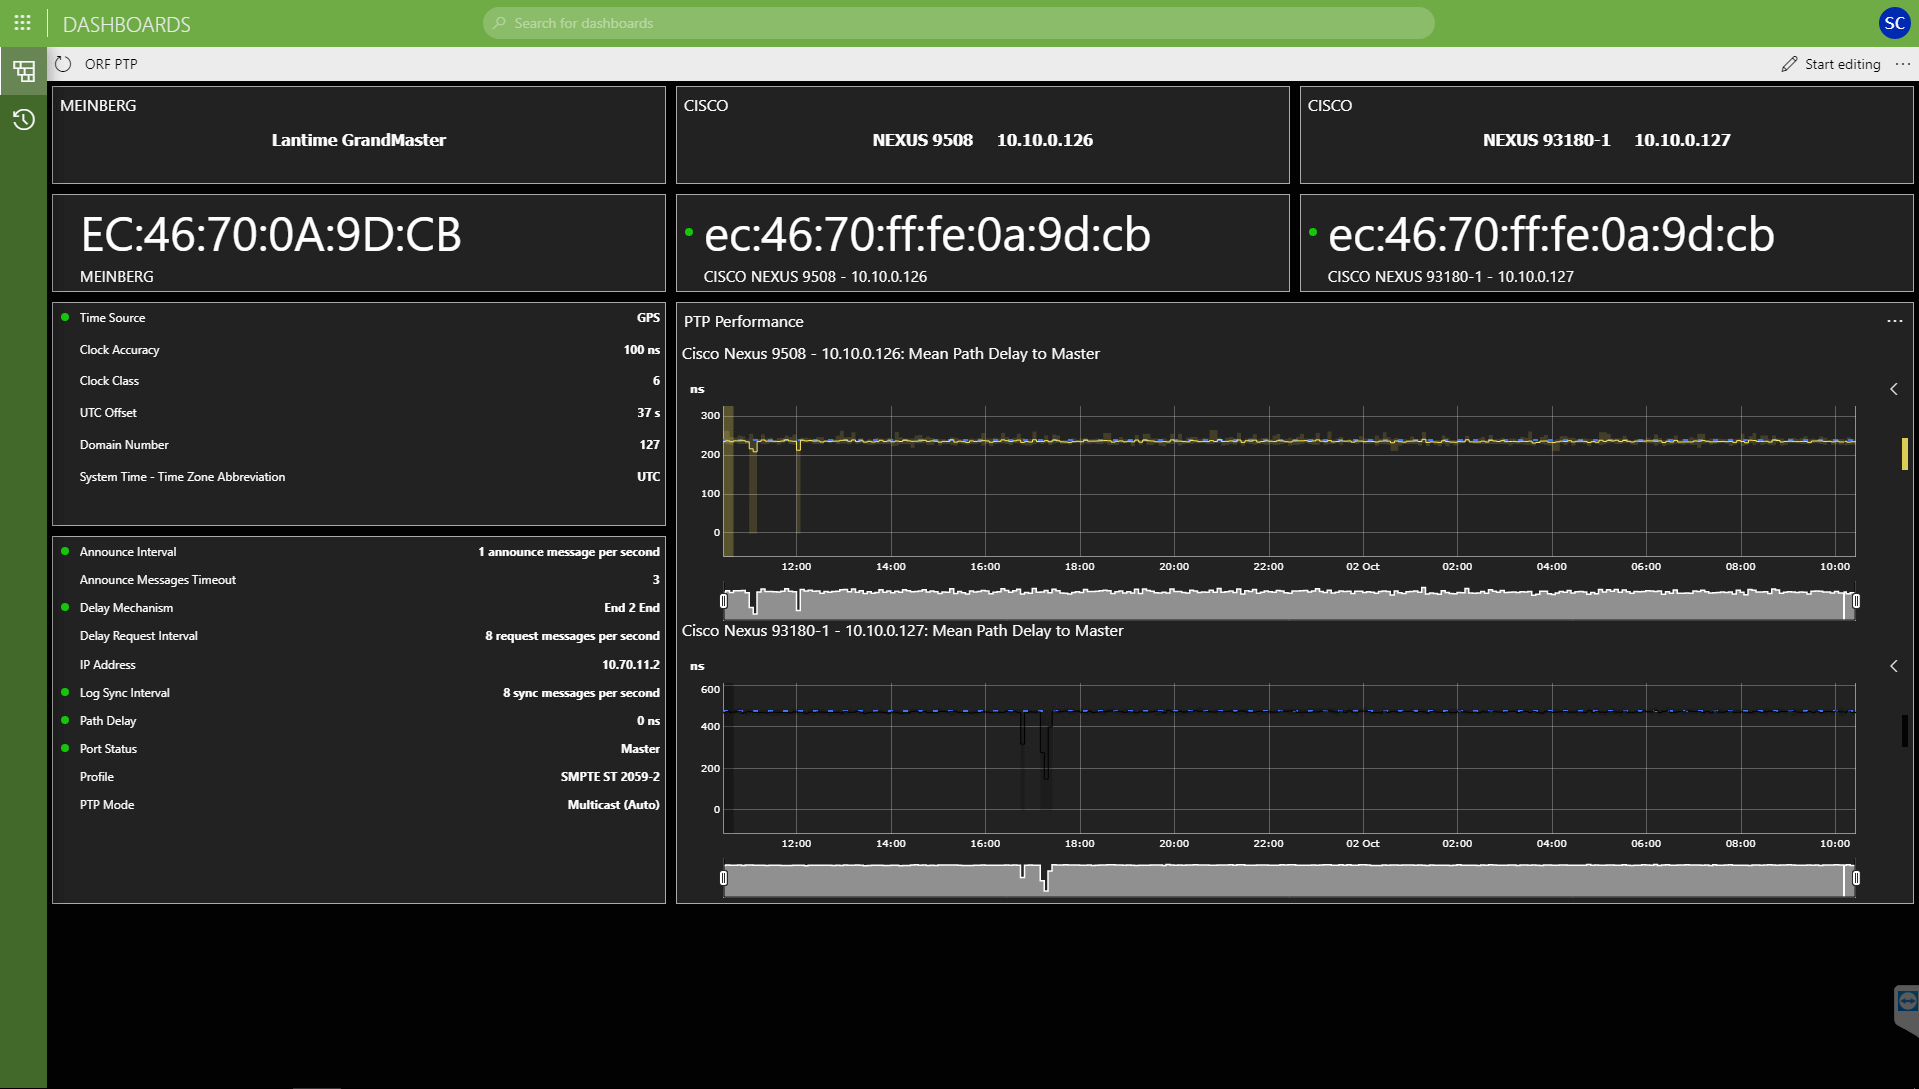Screen dimensions: 1919x1089
Task: Click the status dot beside Port Status
Action: [x=65, y=748]
